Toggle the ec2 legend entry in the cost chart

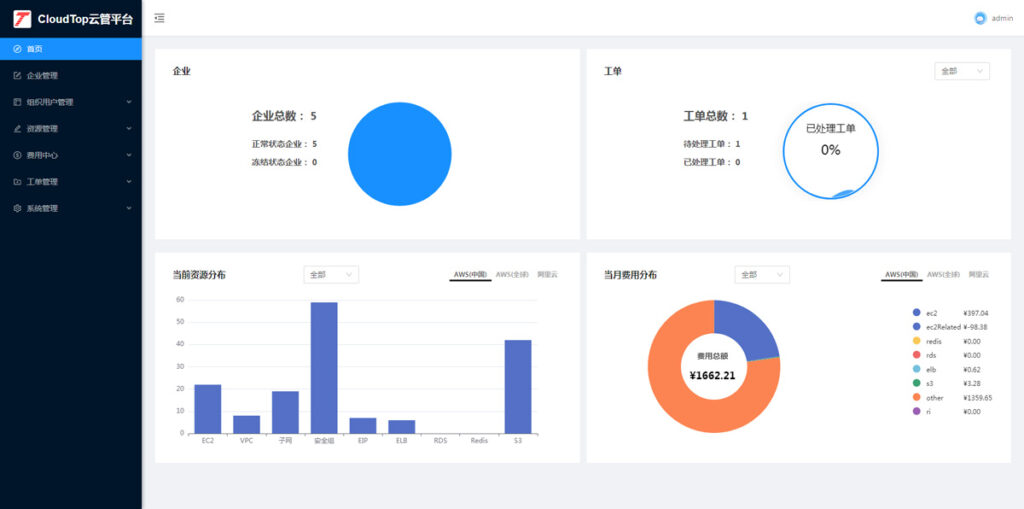(x=916, y=313)
